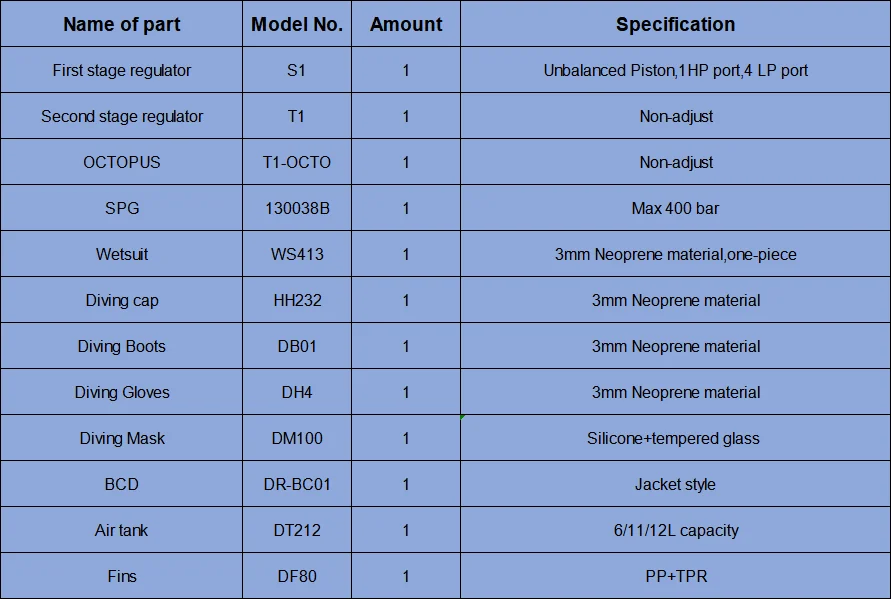Click the 'T1-OCTO' model number cell

[x=297, y=162]
